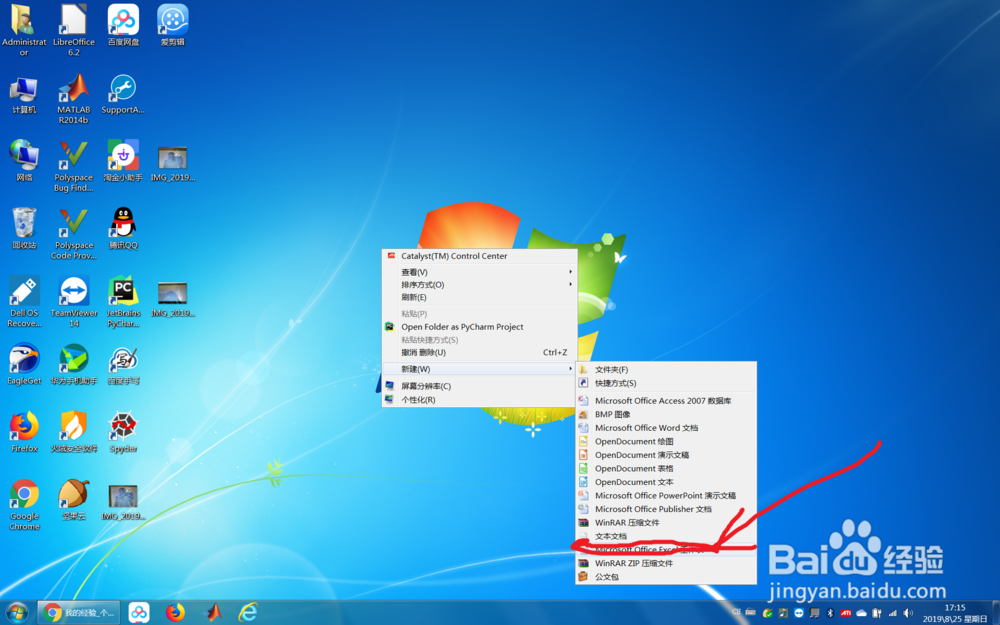The image size is (1000, 625).
Task: Choose 刷新(E) in the context menu
Action: coord(479,297)
